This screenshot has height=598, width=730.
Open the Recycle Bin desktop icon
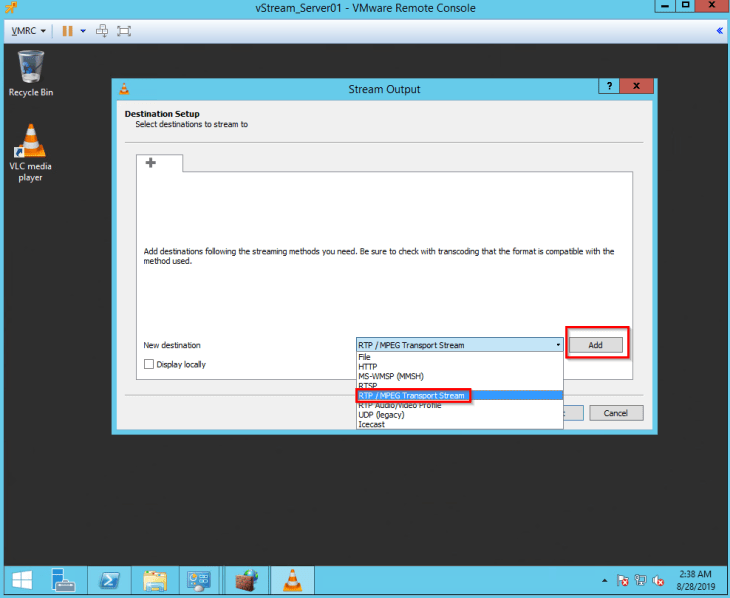pyautogui.click(x=31, y=73)
